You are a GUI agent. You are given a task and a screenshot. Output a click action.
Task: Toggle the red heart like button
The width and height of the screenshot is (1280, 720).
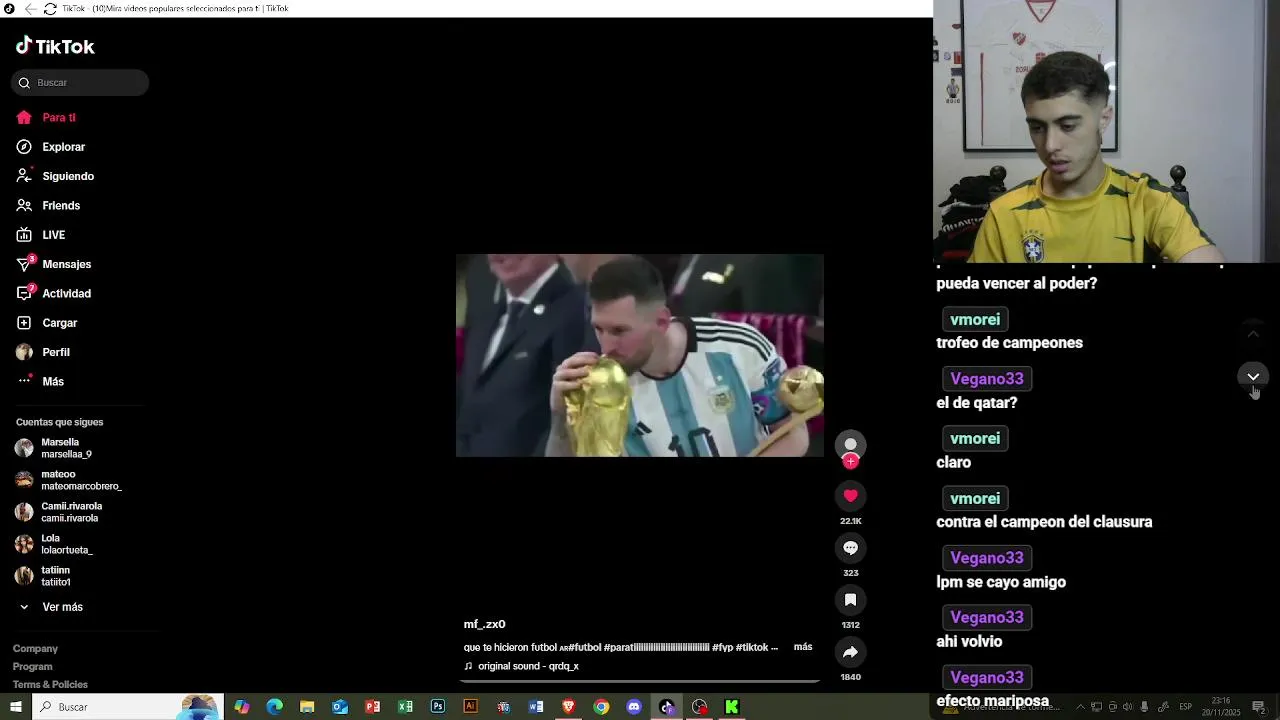click(x=850, y=496)
